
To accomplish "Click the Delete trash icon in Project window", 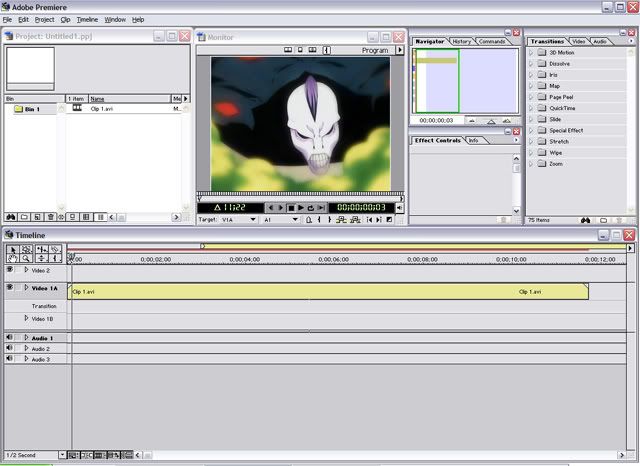I will pos(51,217).
